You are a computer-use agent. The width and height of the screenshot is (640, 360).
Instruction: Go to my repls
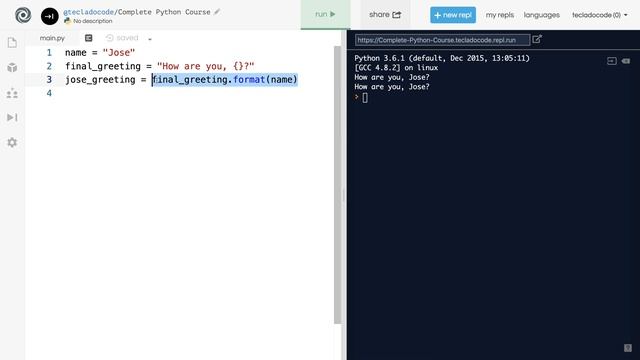(500, 15)
